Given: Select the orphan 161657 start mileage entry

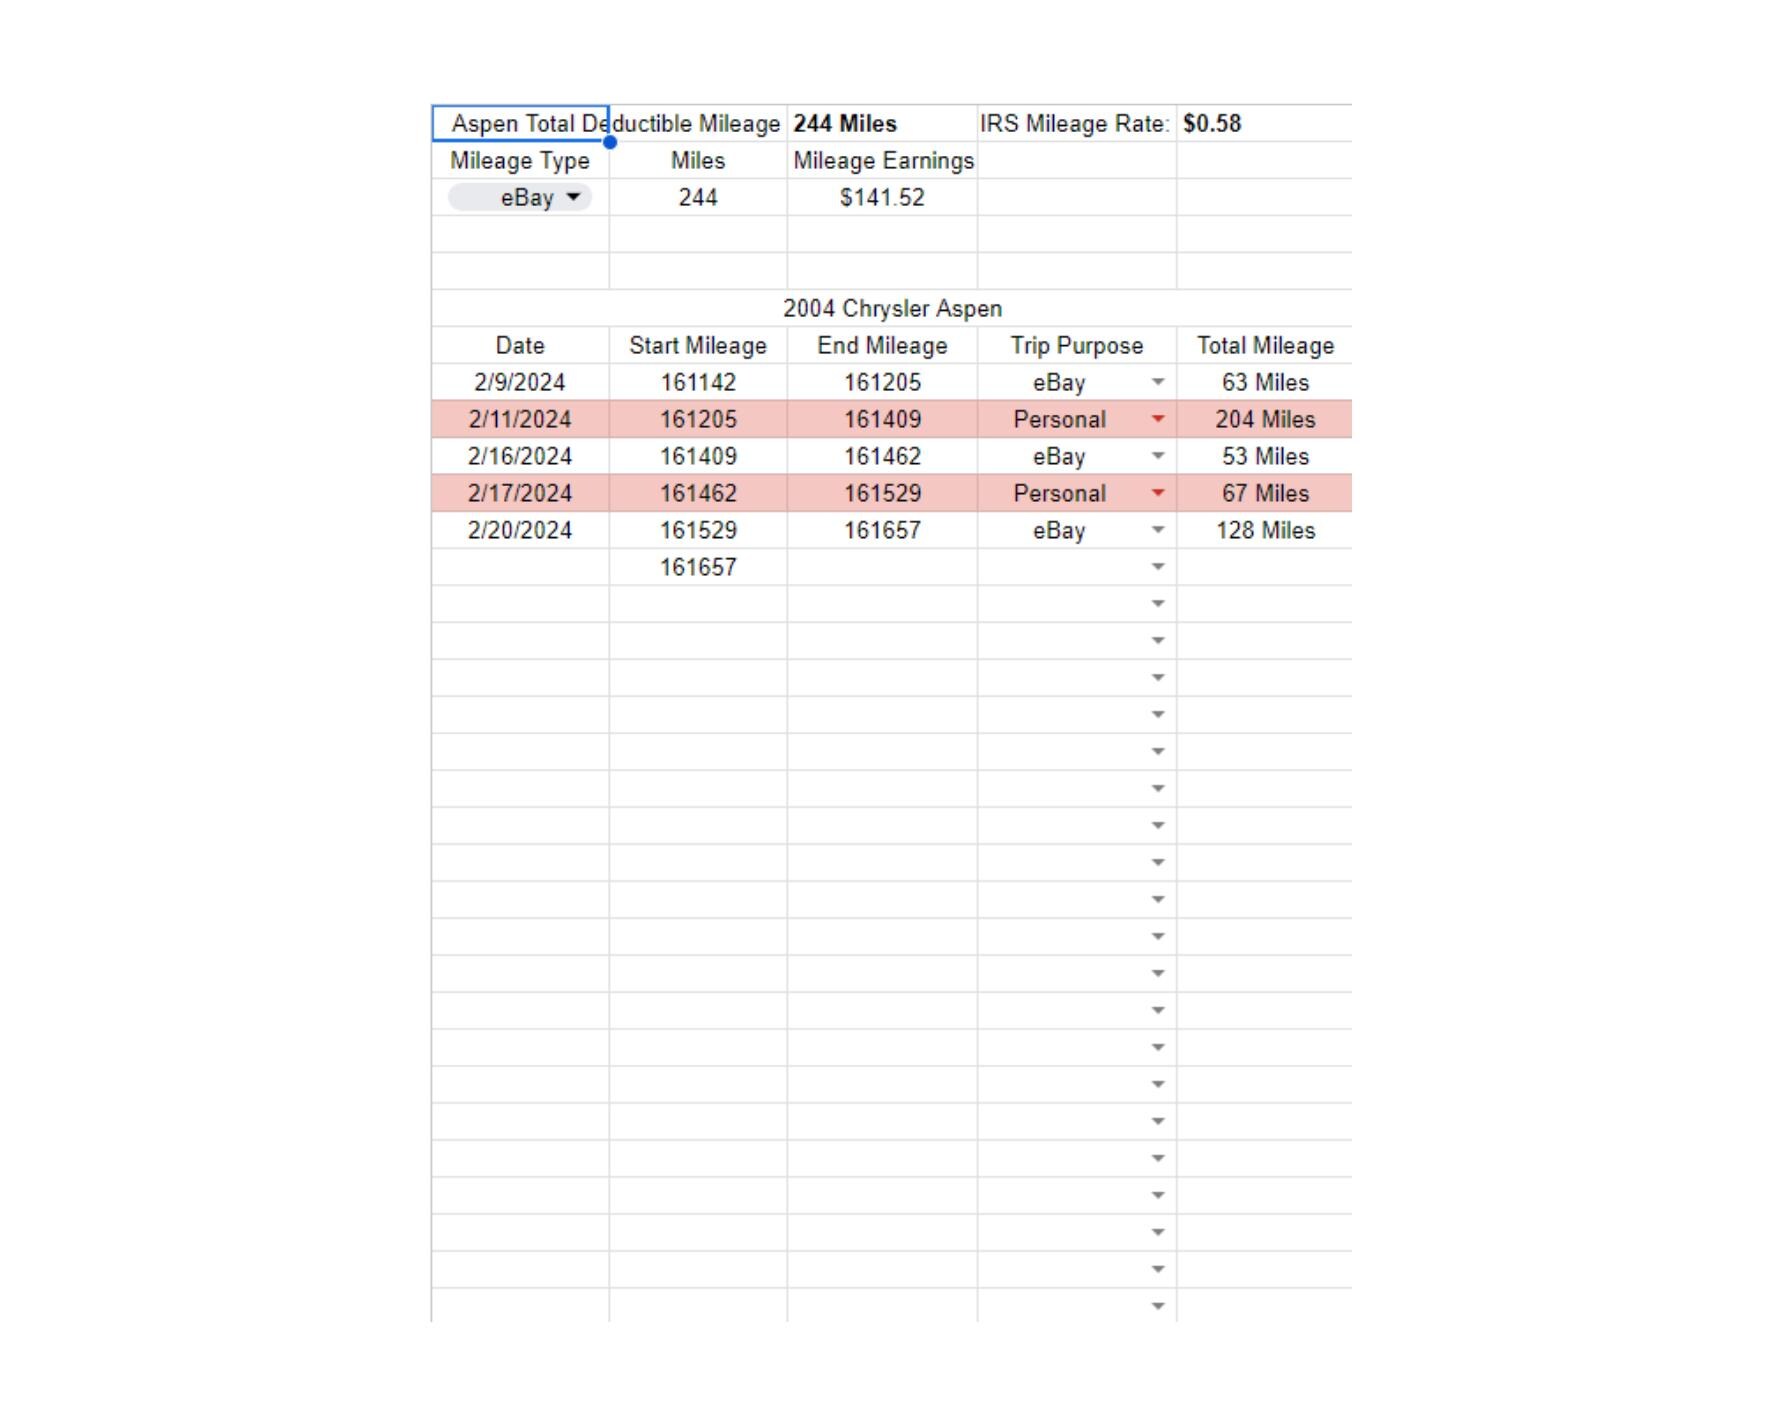Looking at the screenshot, I should 698,567.
